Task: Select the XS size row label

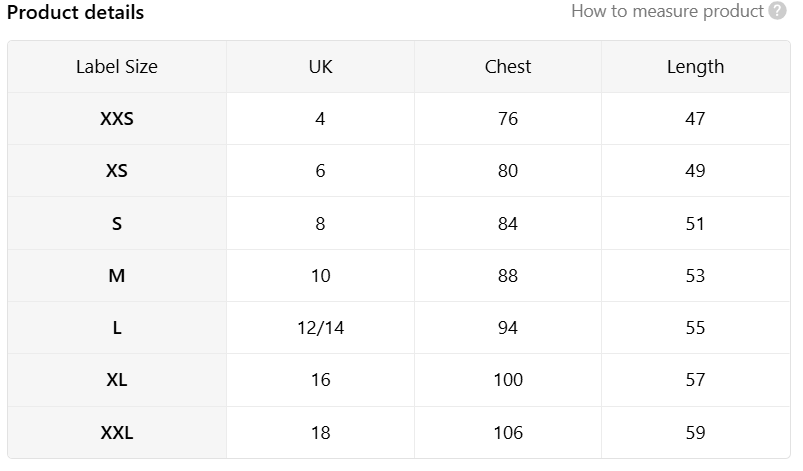Action: pyautogui.click(x=117, y=170)
